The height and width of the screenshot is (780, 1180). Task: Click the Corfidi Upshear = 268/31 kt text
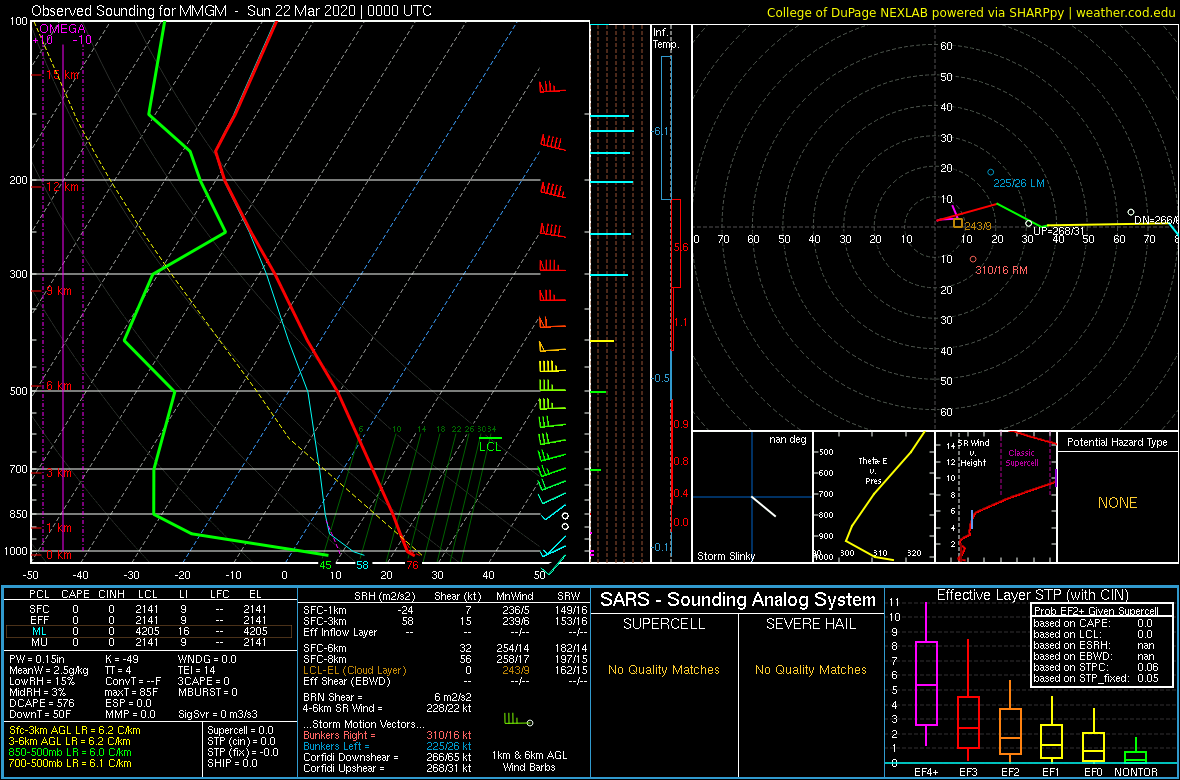388,769
